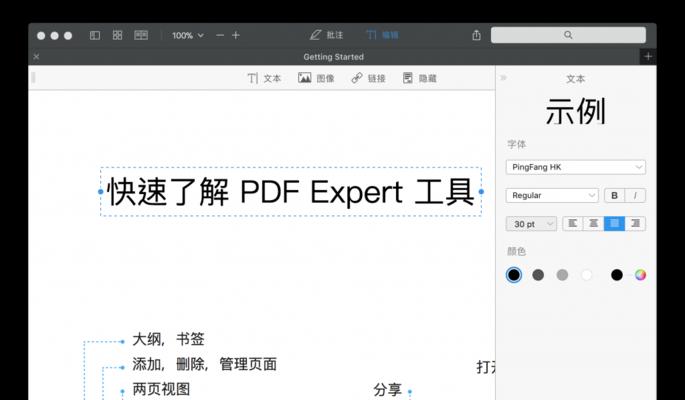Zoom out with the minus button
Image resolution: width=685 pixels, height=400 pixels.
(x=220, y=35)
